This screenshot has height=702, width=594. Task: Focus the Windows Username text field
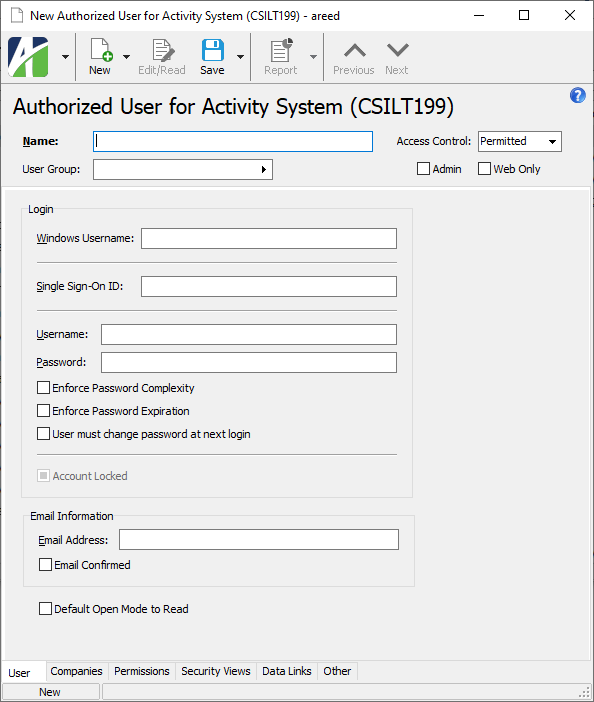269,239
